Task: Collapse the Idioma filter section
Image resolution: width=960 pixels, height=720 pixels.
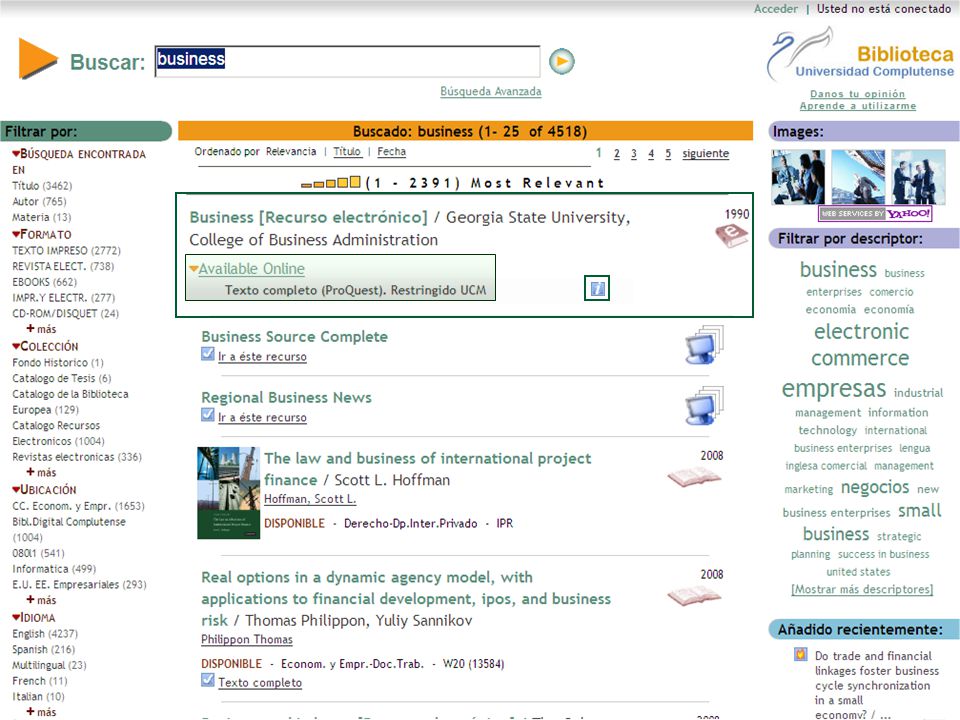Action: (x=16, y=618)
